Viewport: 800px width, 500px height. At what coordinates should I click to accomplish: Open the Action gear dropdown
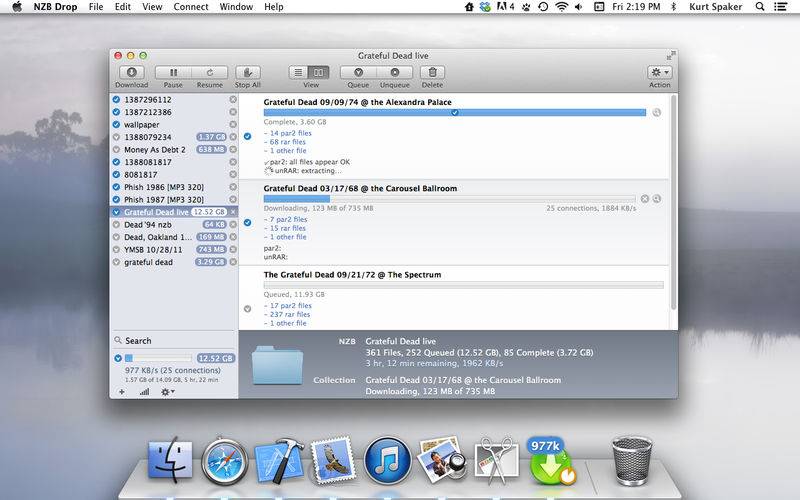click(x=659, y=72)
